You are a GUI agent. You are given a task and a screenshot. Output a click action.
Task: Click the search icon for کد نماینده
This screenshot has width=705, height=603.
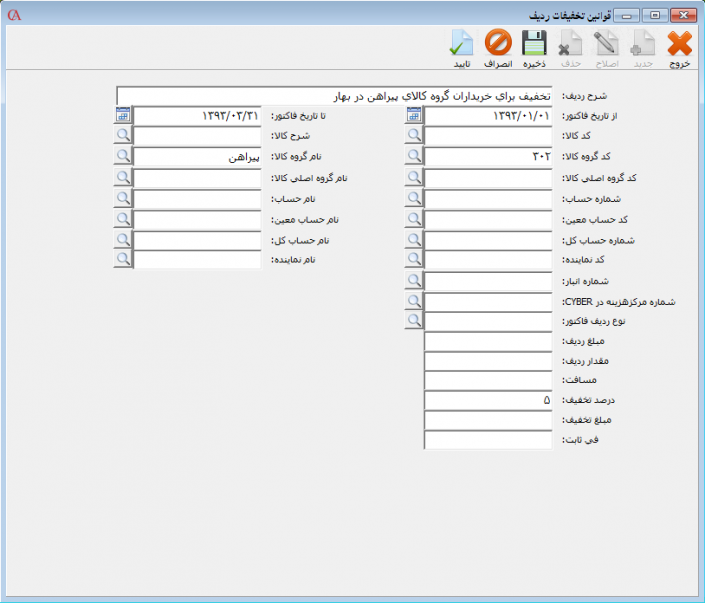coord(415,259)
